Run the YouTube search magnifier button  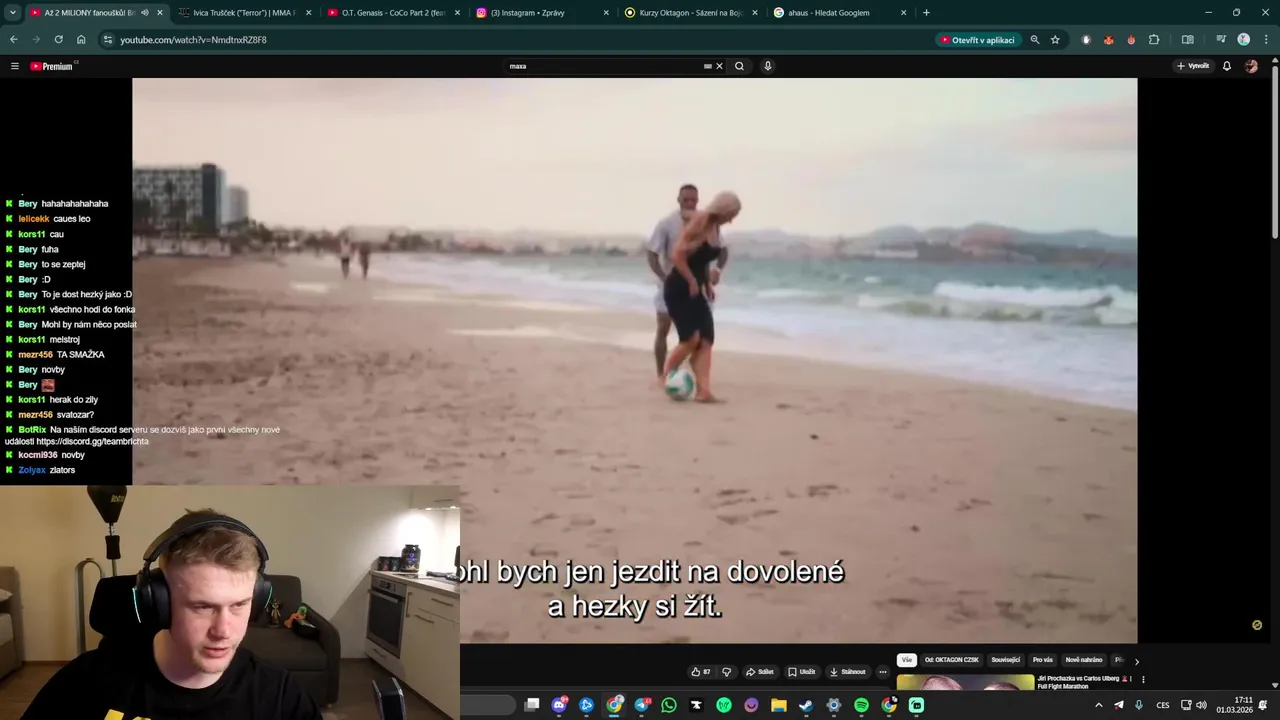[739, 66]
